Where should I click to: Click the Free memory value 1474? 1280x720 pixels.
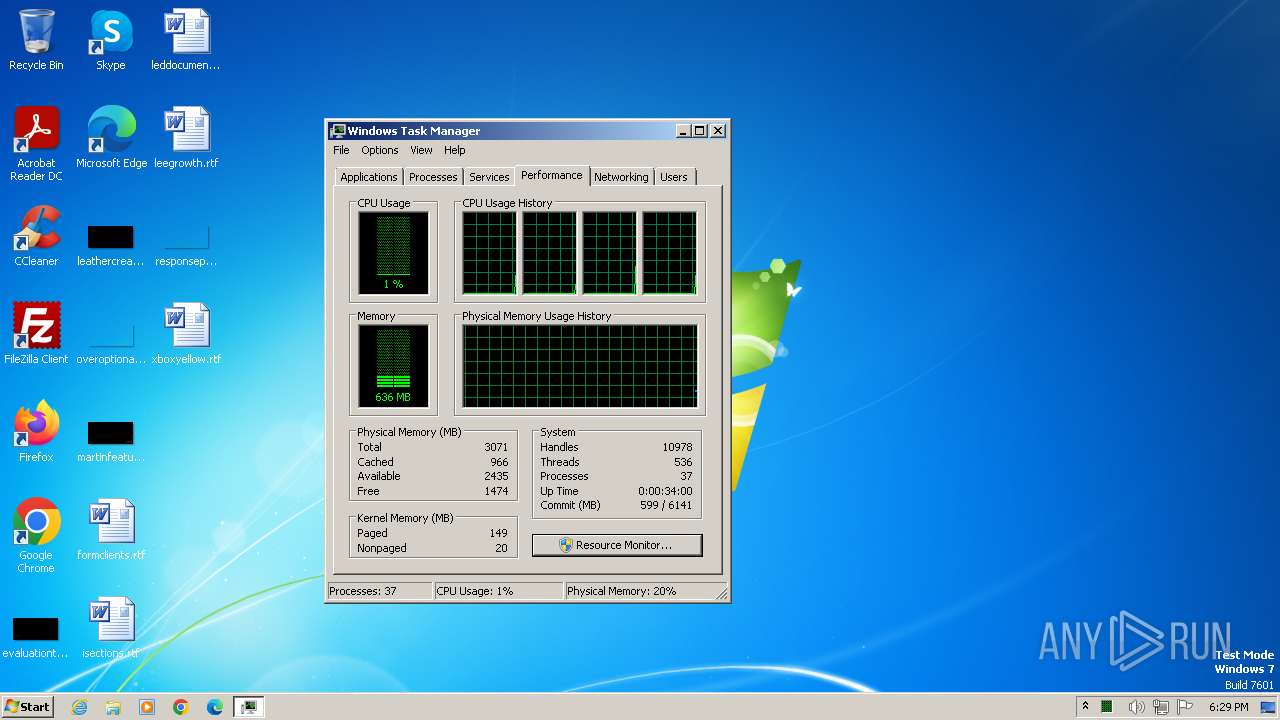point(496,491)
